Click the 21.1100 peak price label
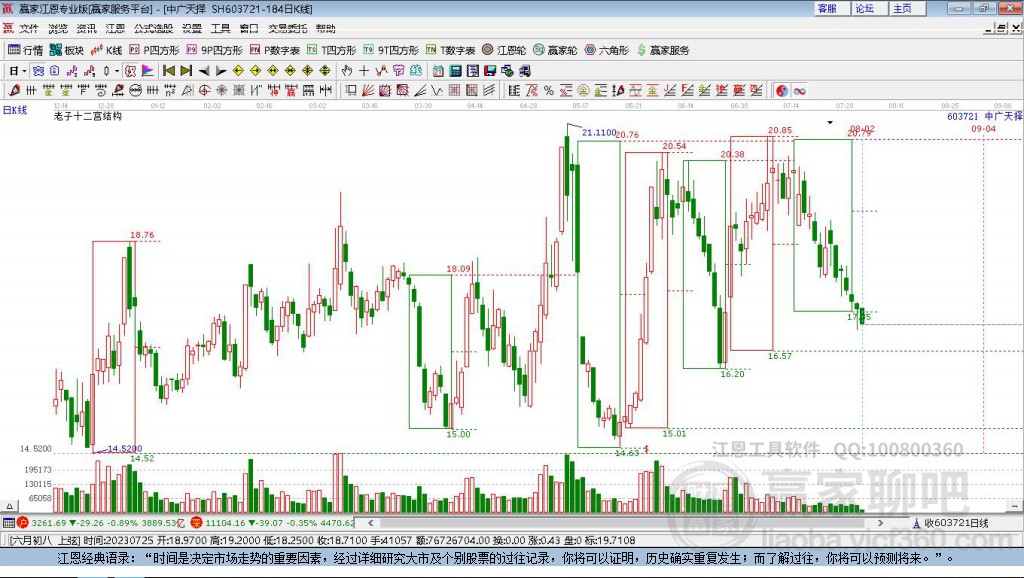This screenshot has width=1024, height=578. click(599, 133)
